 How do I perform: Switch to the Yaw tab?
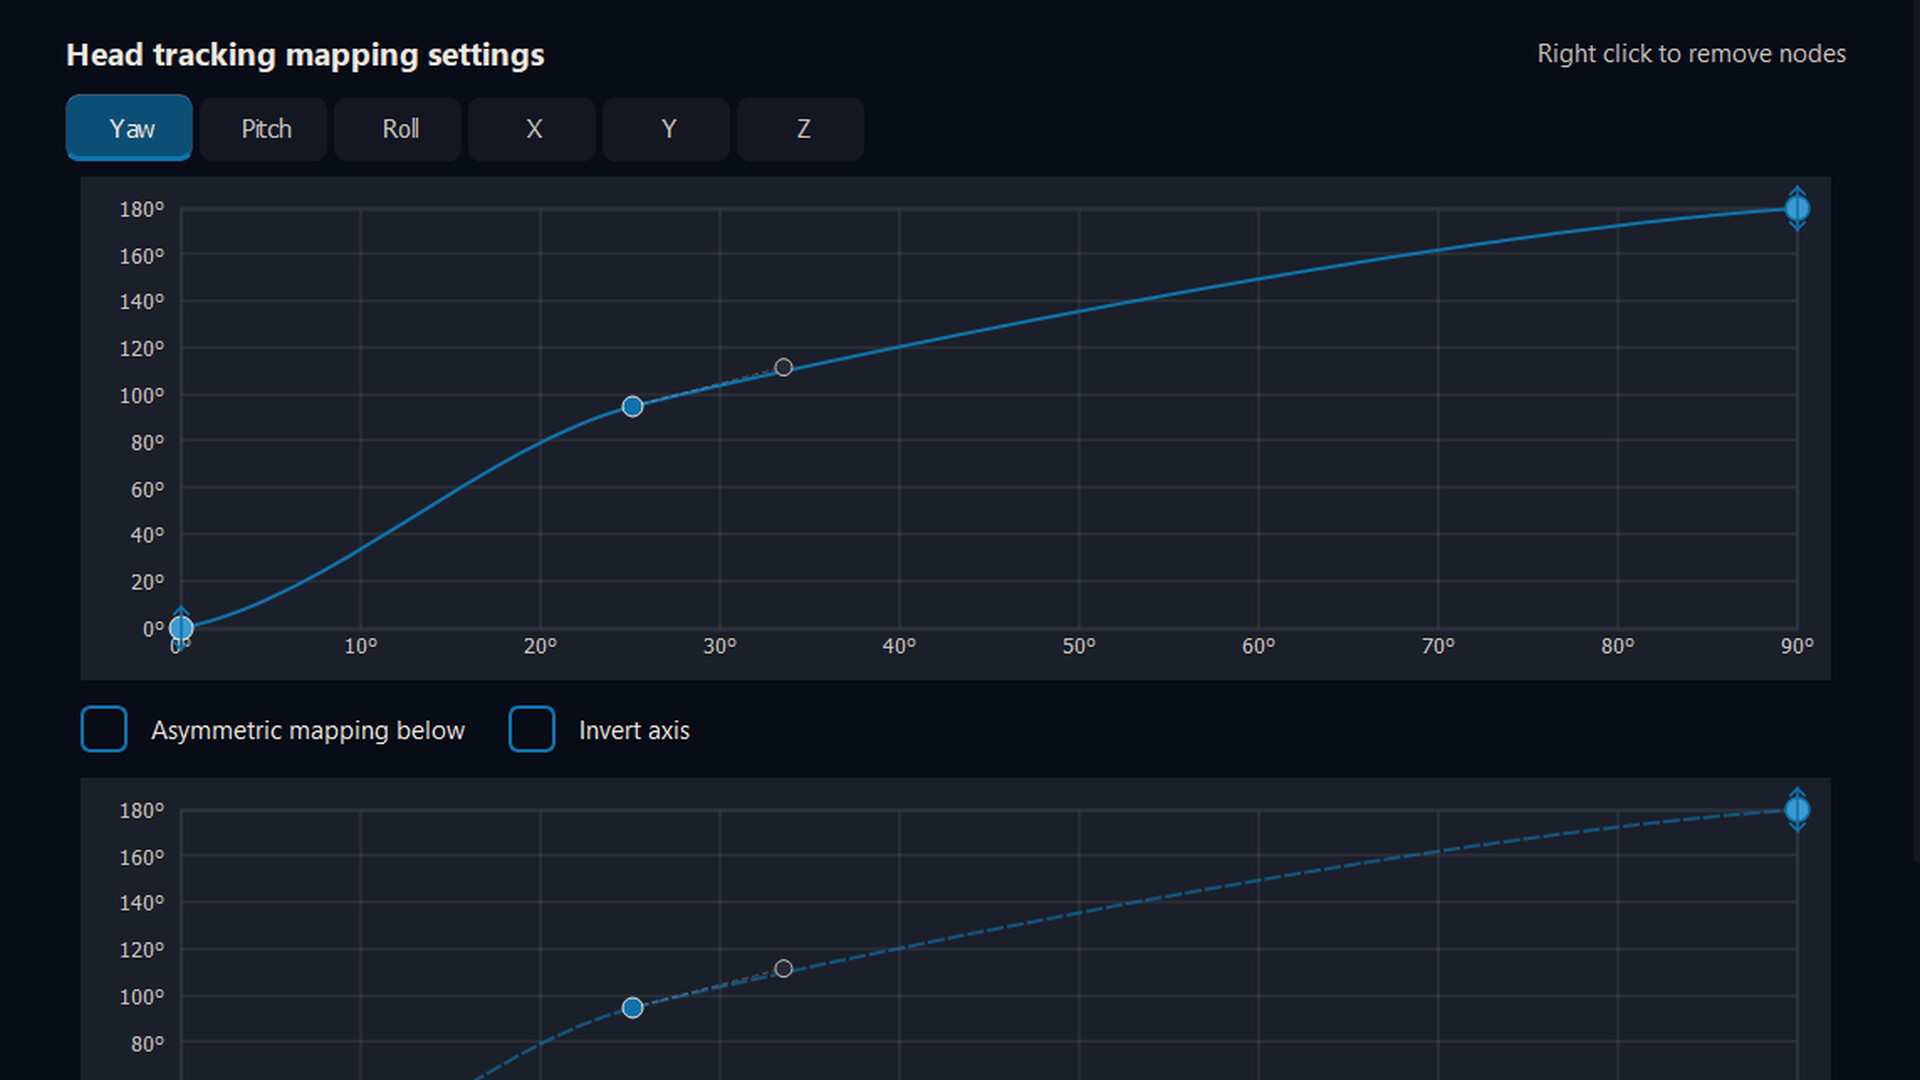[129, 128]
